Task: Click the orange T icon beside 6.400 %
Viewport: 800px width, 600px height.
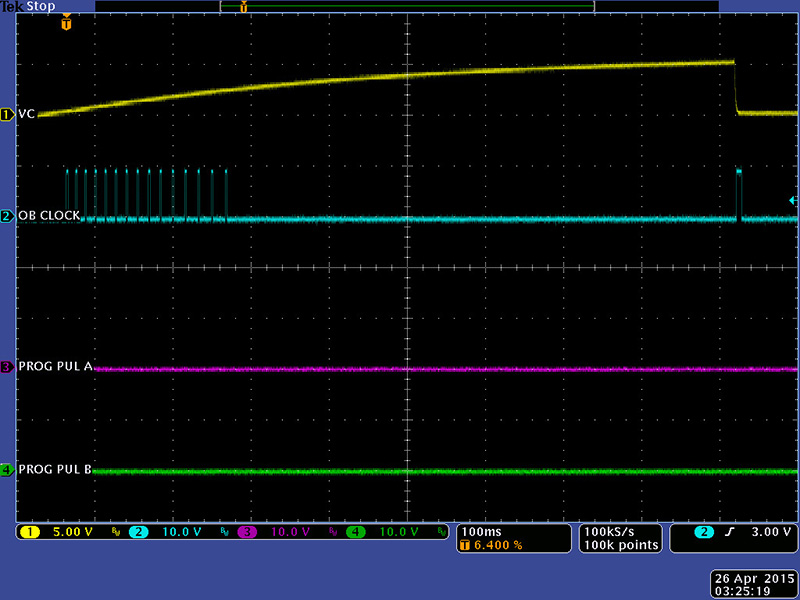Action: (466, 546)
